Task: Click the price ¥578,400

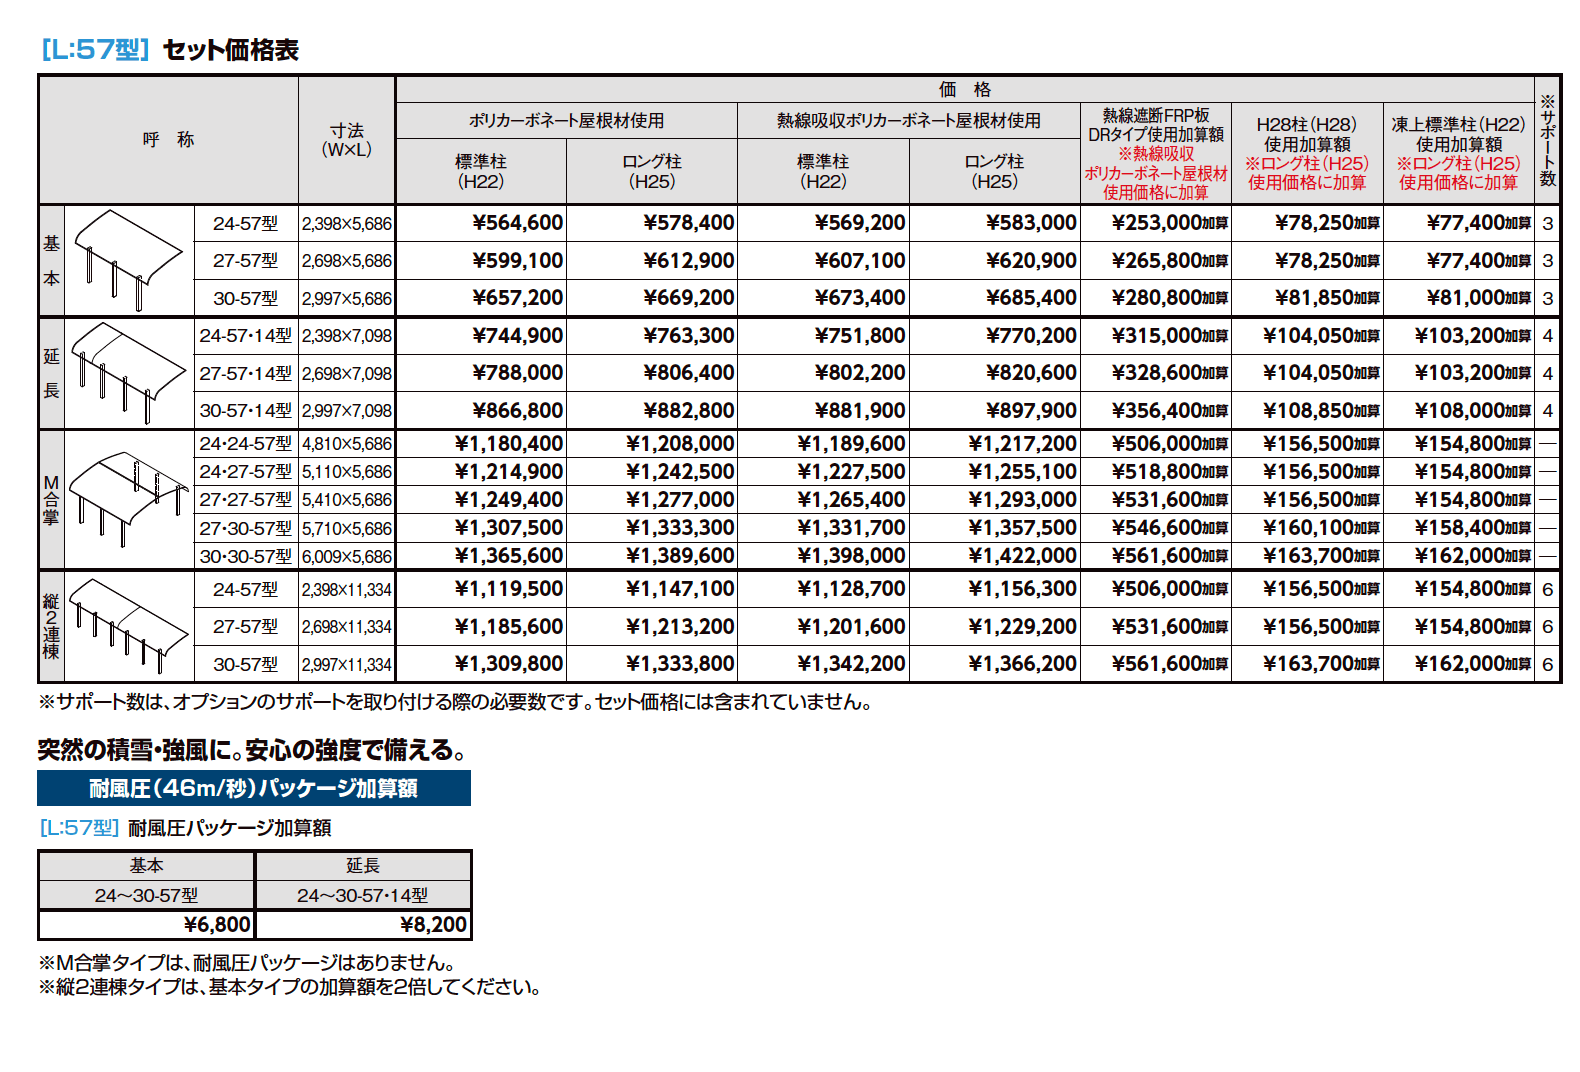Action: [689, 223]
